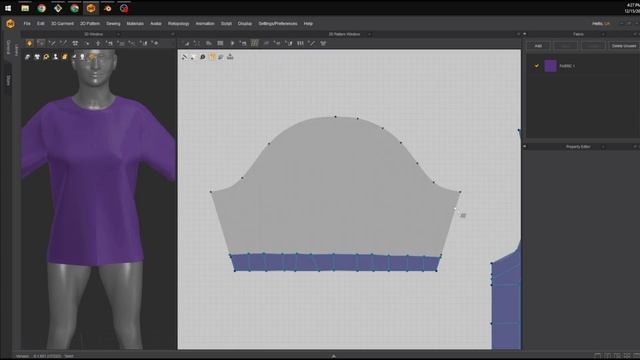Click the highlighted yellow display icon in 2D window
Screen dimensions: 640x360
click(212, 57)
